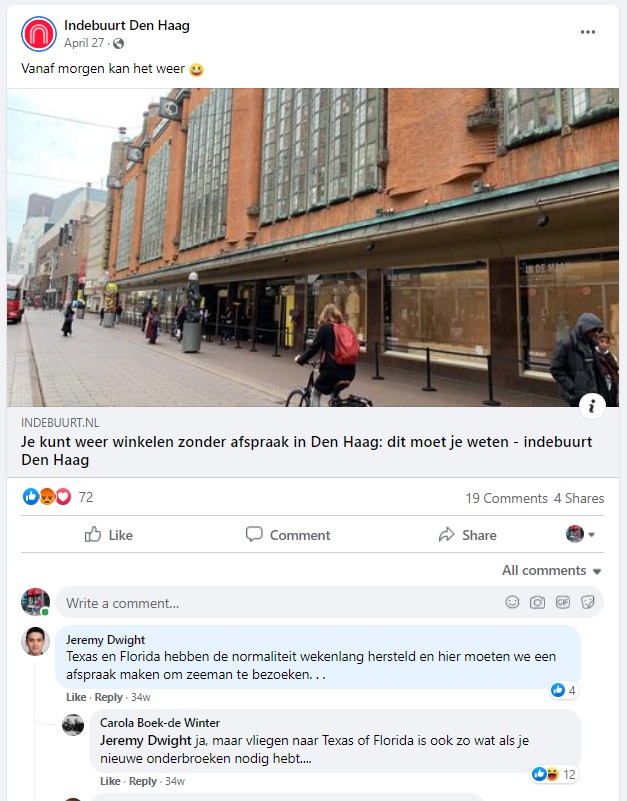Expand the All comments sorting dropdown
The width and height of the screenshot is (627, 801).
(x=551, y=570)
